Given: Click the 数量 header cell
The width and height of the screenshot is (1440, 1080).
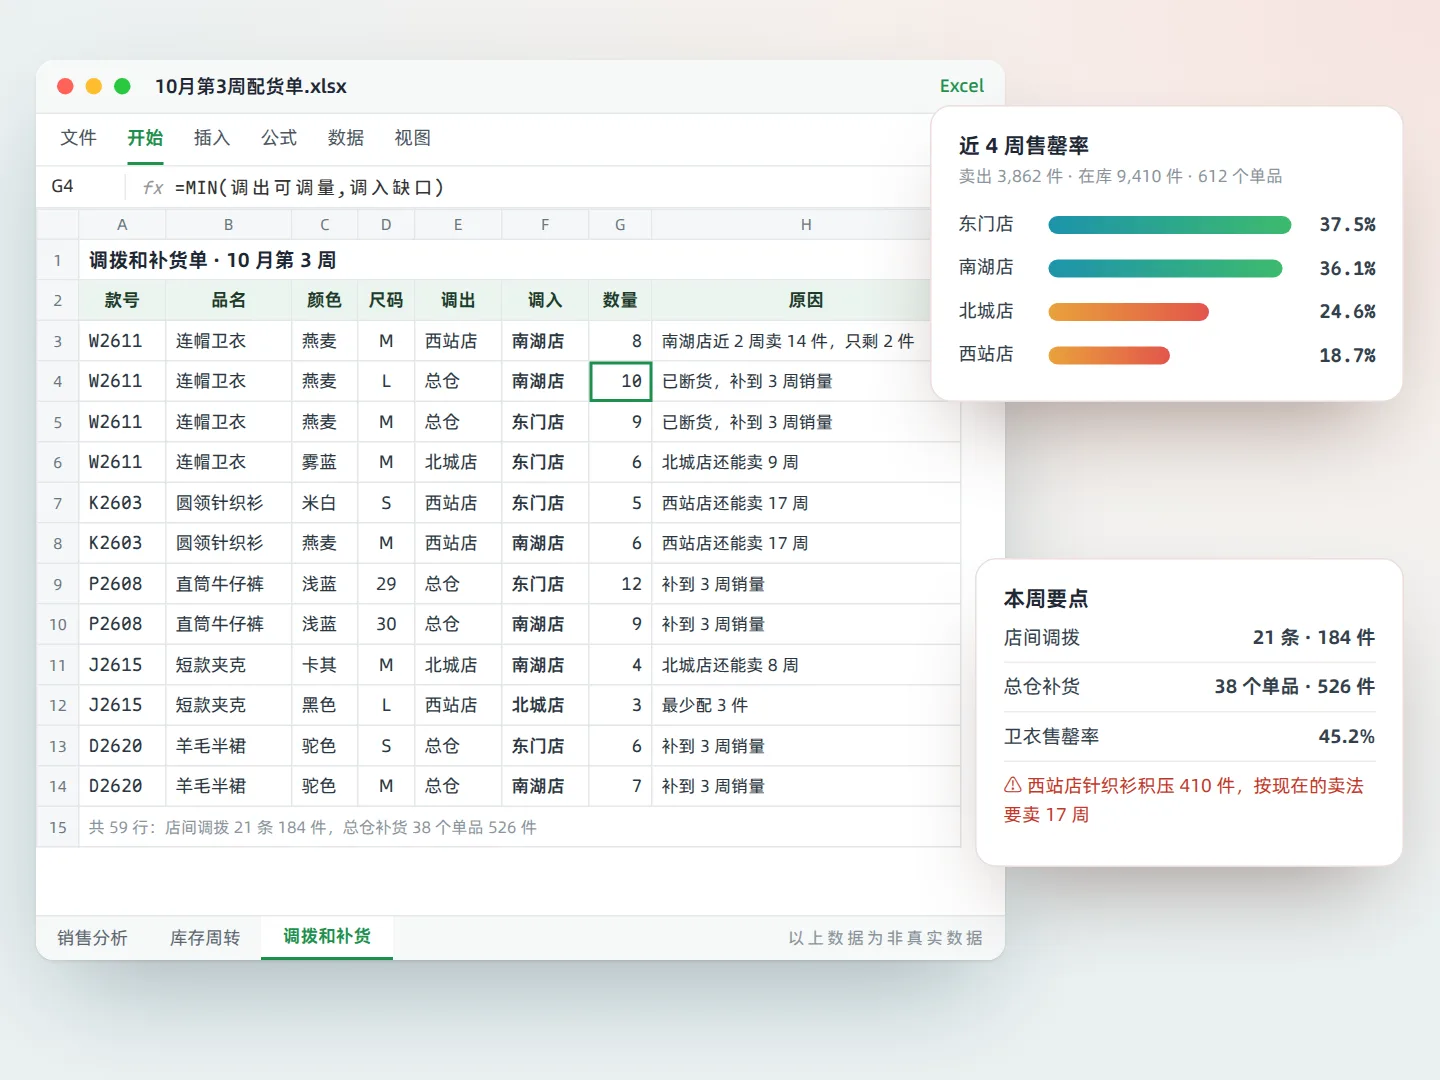Looking at the screenshot, I should click(620, 300).
